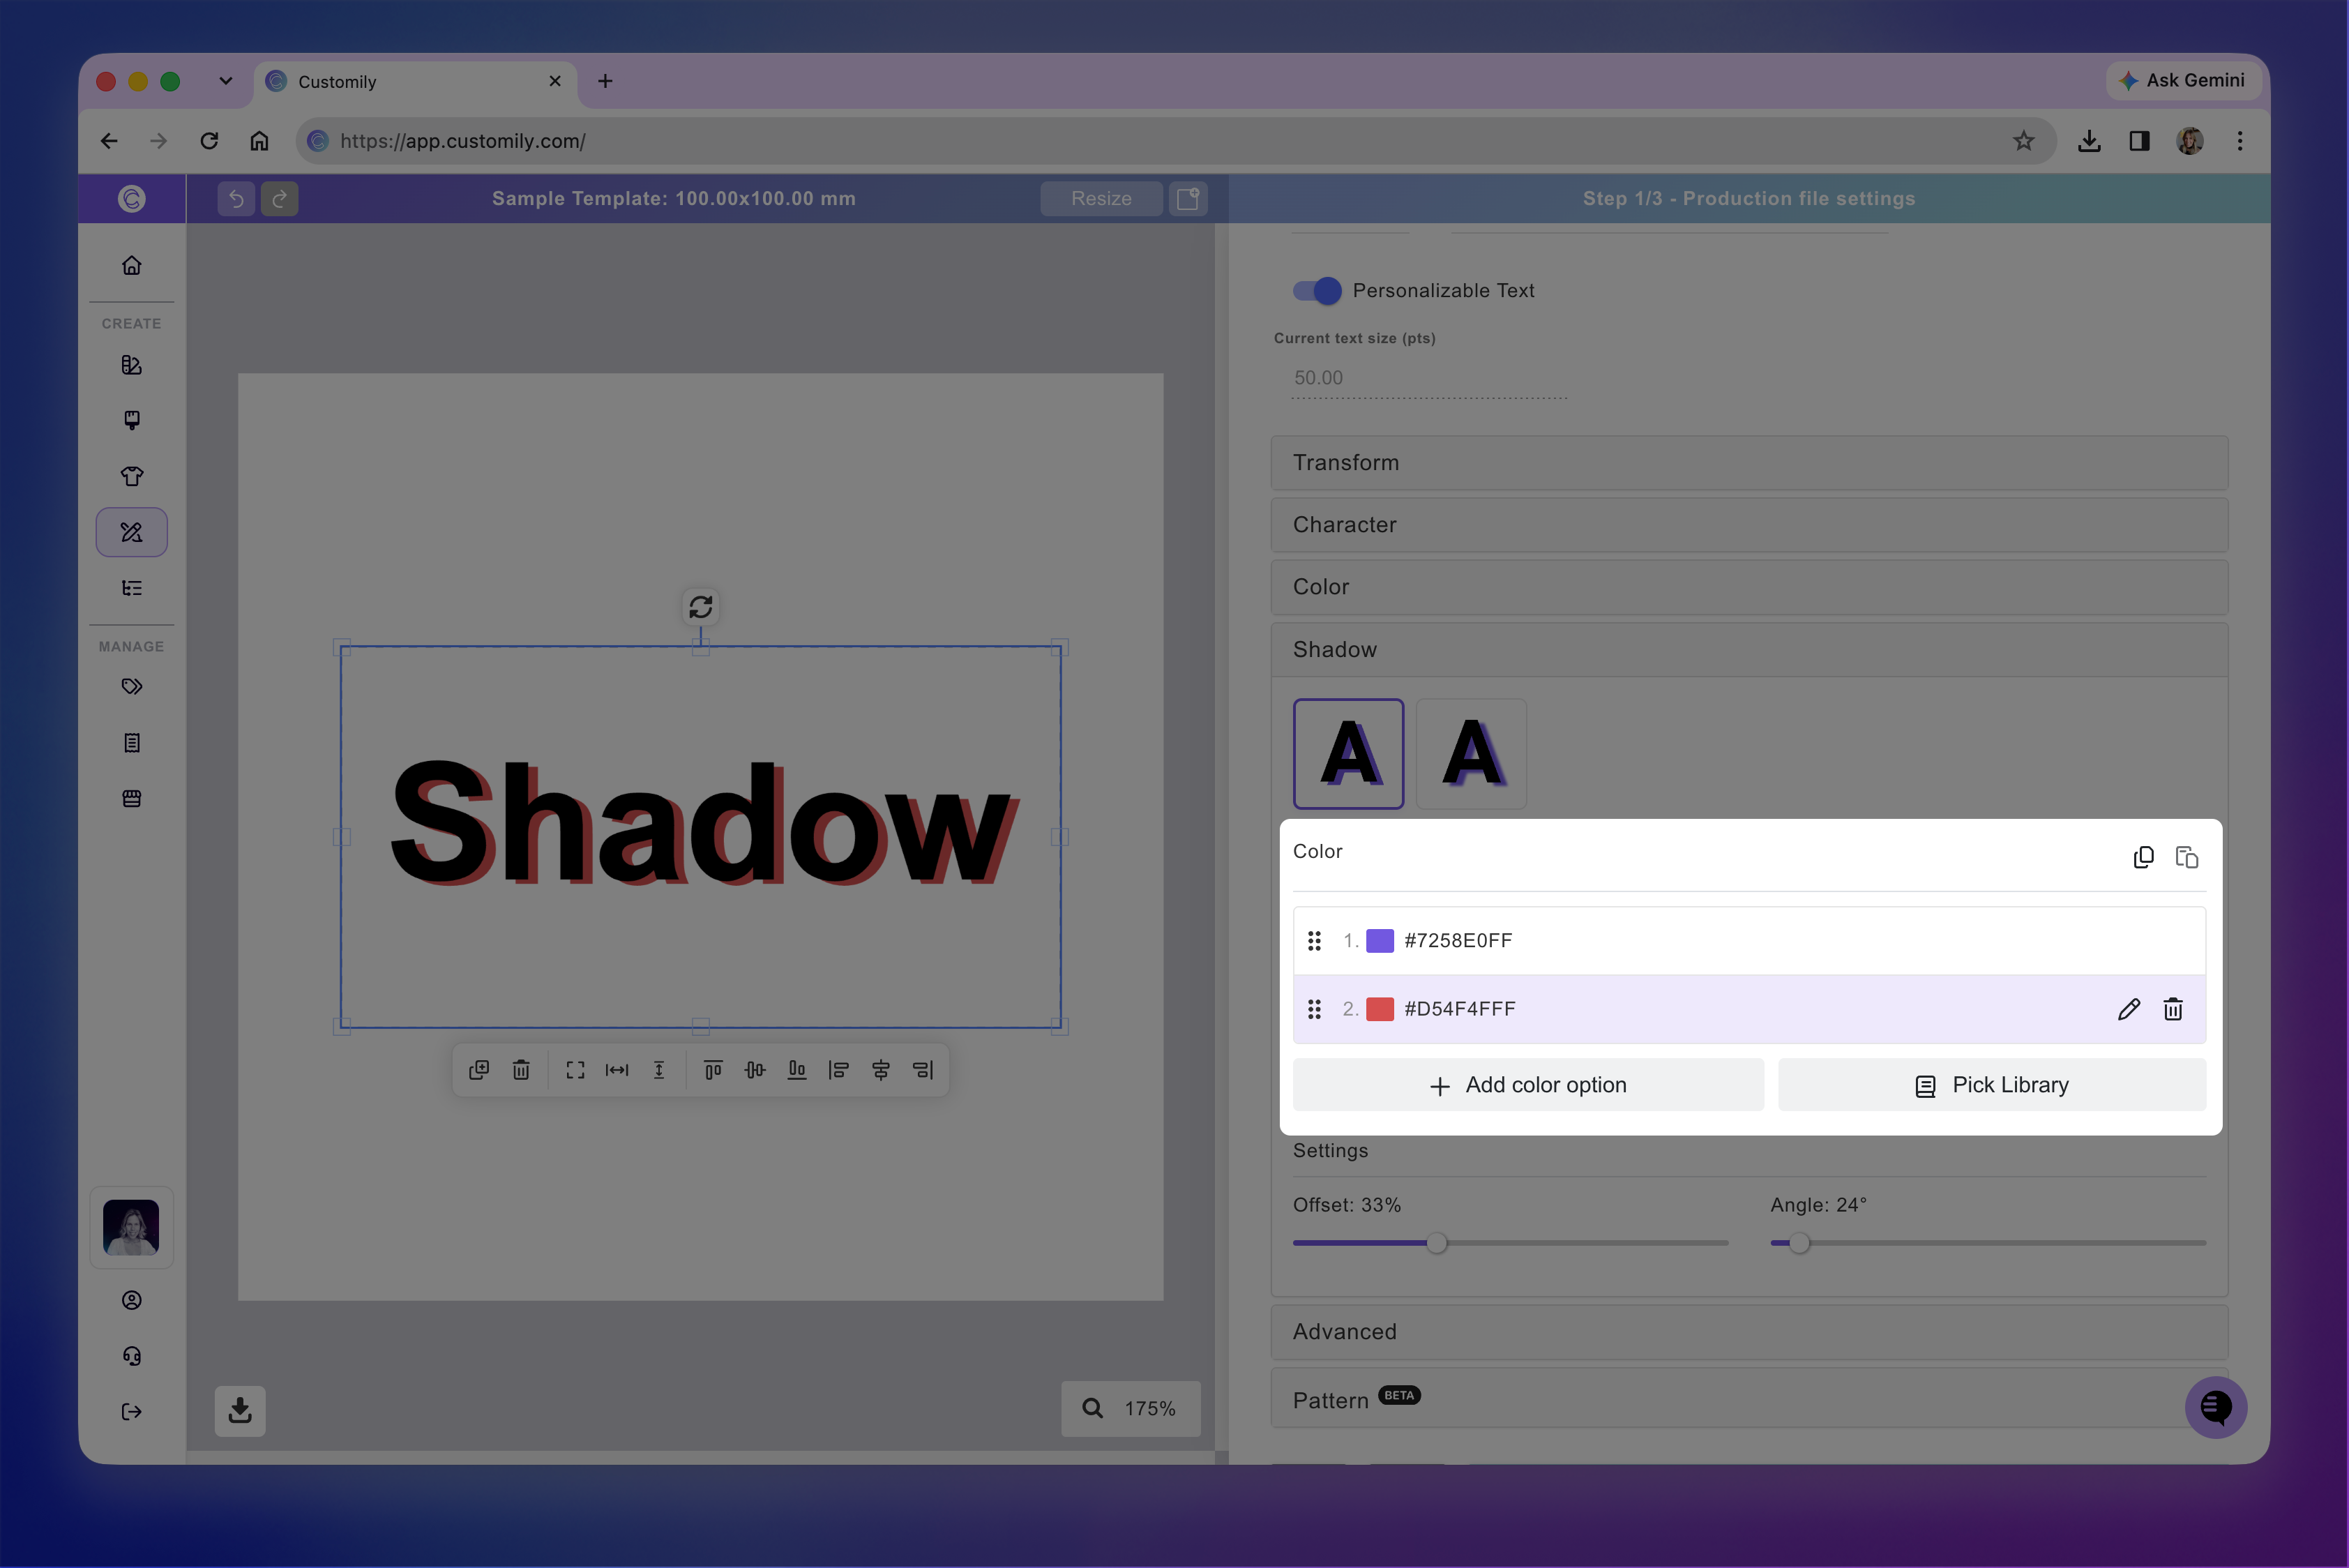Select the first shadow style thumbnail
This screenshot has height=1568, width=2349.
pos(1348,753)
